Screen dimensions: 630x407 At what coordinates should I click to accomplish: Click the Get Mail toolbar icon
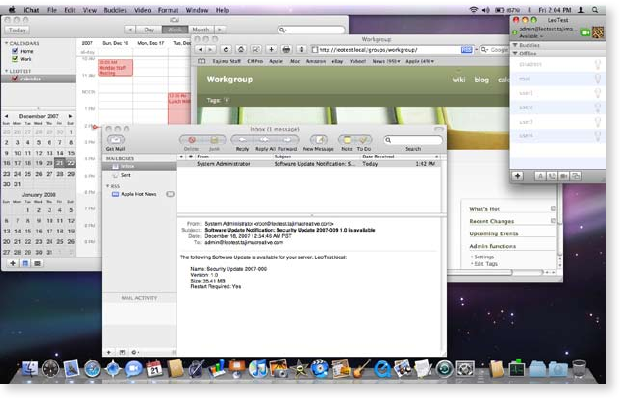[117, 140]
